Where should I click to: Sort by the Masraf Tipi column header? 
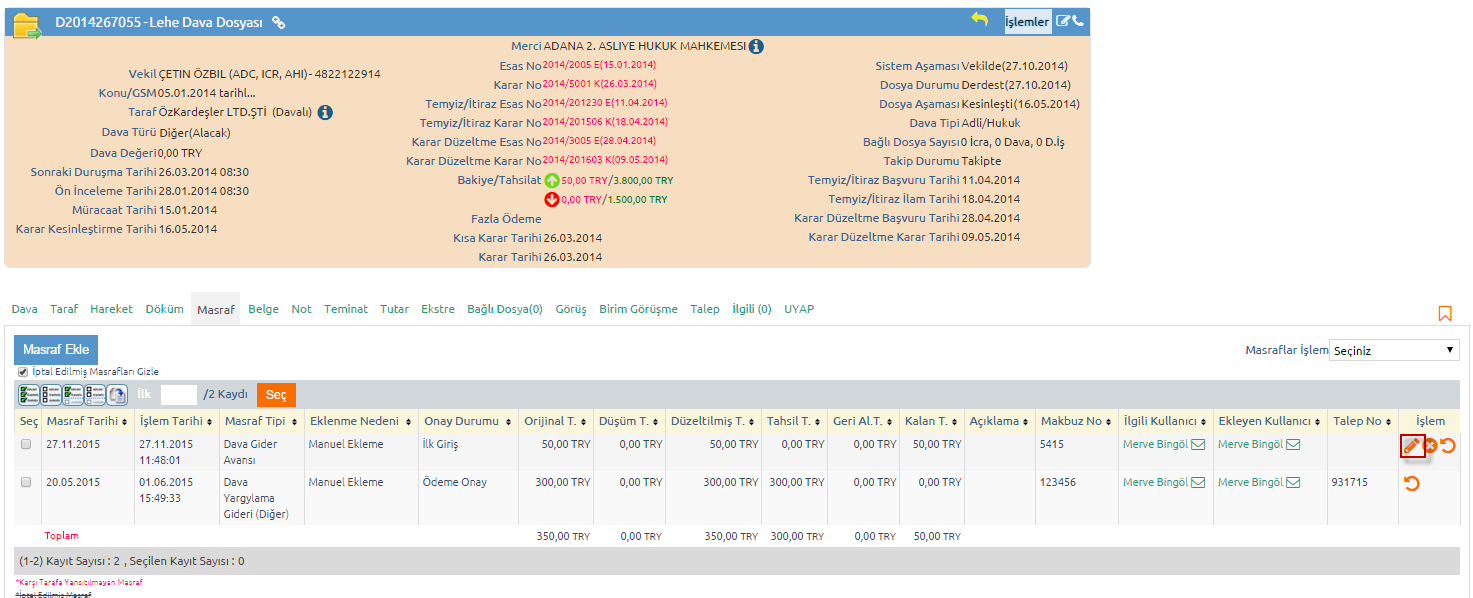tap(261, 421)
